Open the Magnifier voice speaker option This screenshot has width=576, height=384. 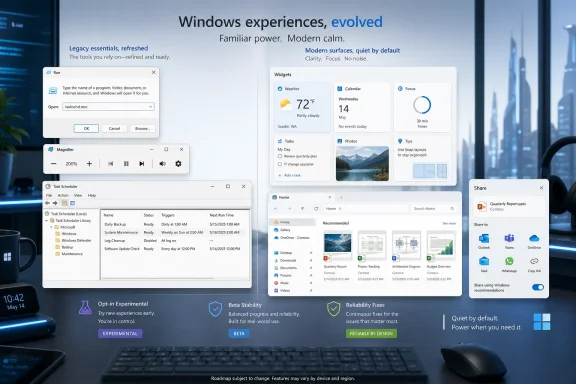[162, 164]
